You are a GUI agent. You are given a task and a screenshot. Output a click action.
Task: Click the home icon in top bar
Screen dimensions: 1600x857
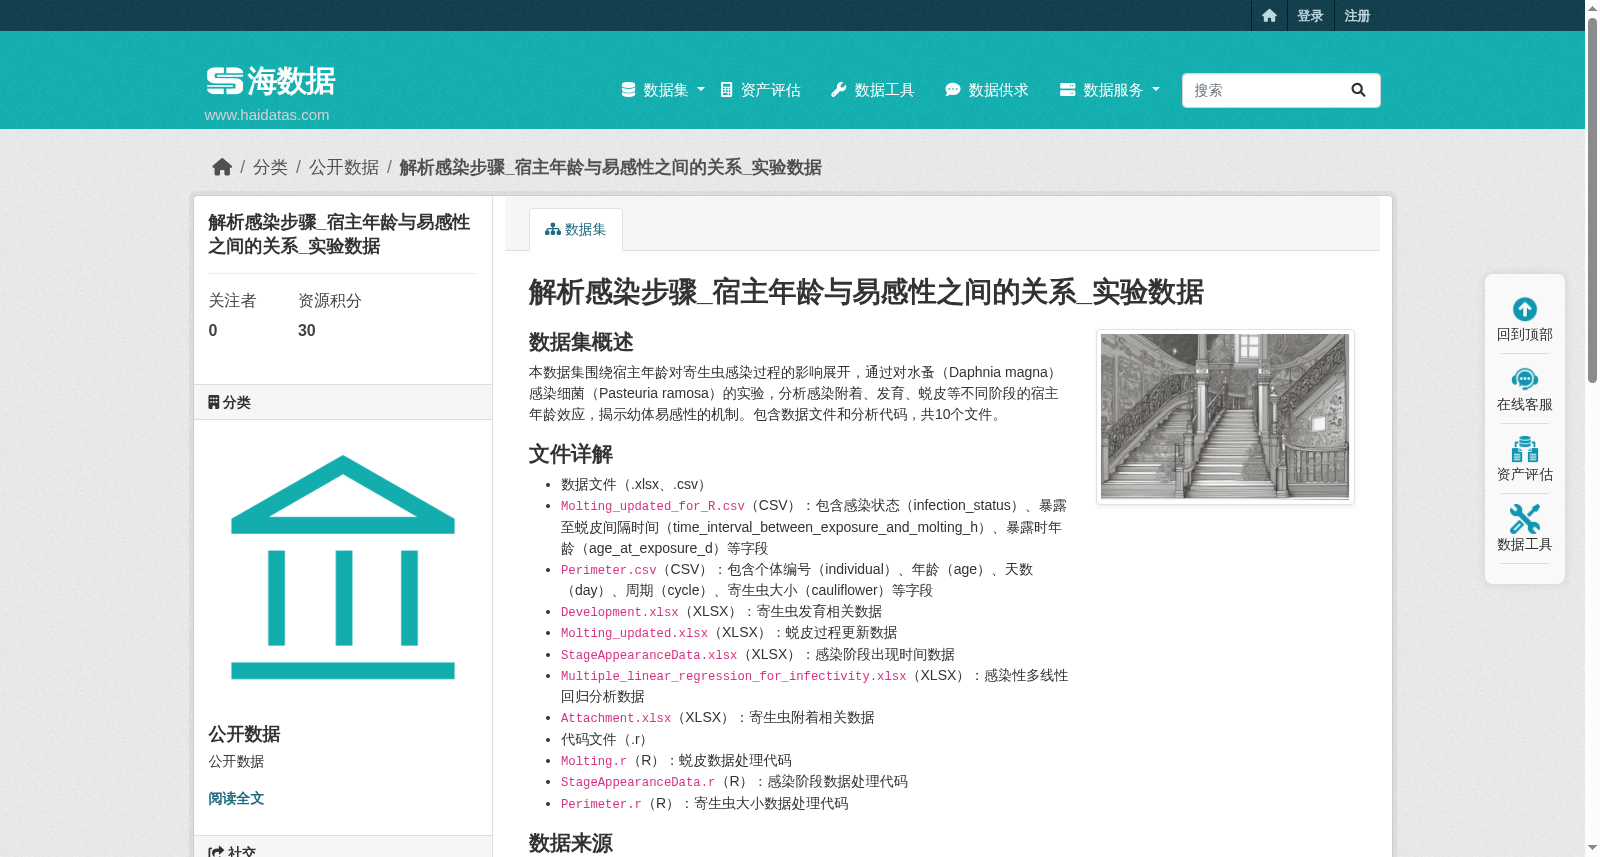click(1269, 16)
